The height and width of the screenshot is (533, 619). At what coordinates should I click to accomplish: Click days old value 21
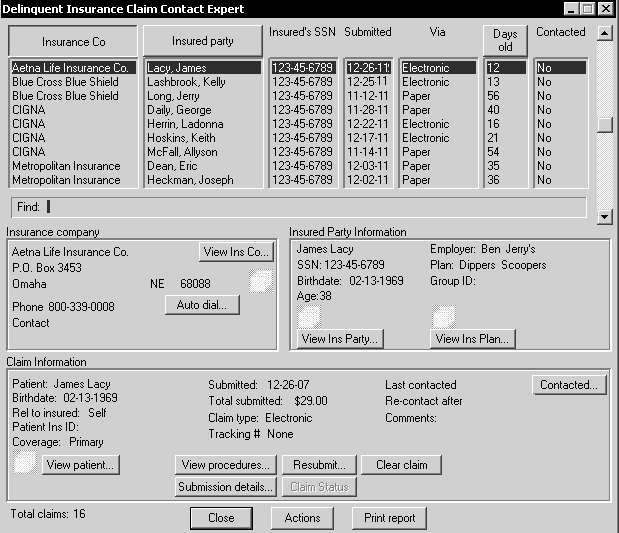click(x=493, y=138)
